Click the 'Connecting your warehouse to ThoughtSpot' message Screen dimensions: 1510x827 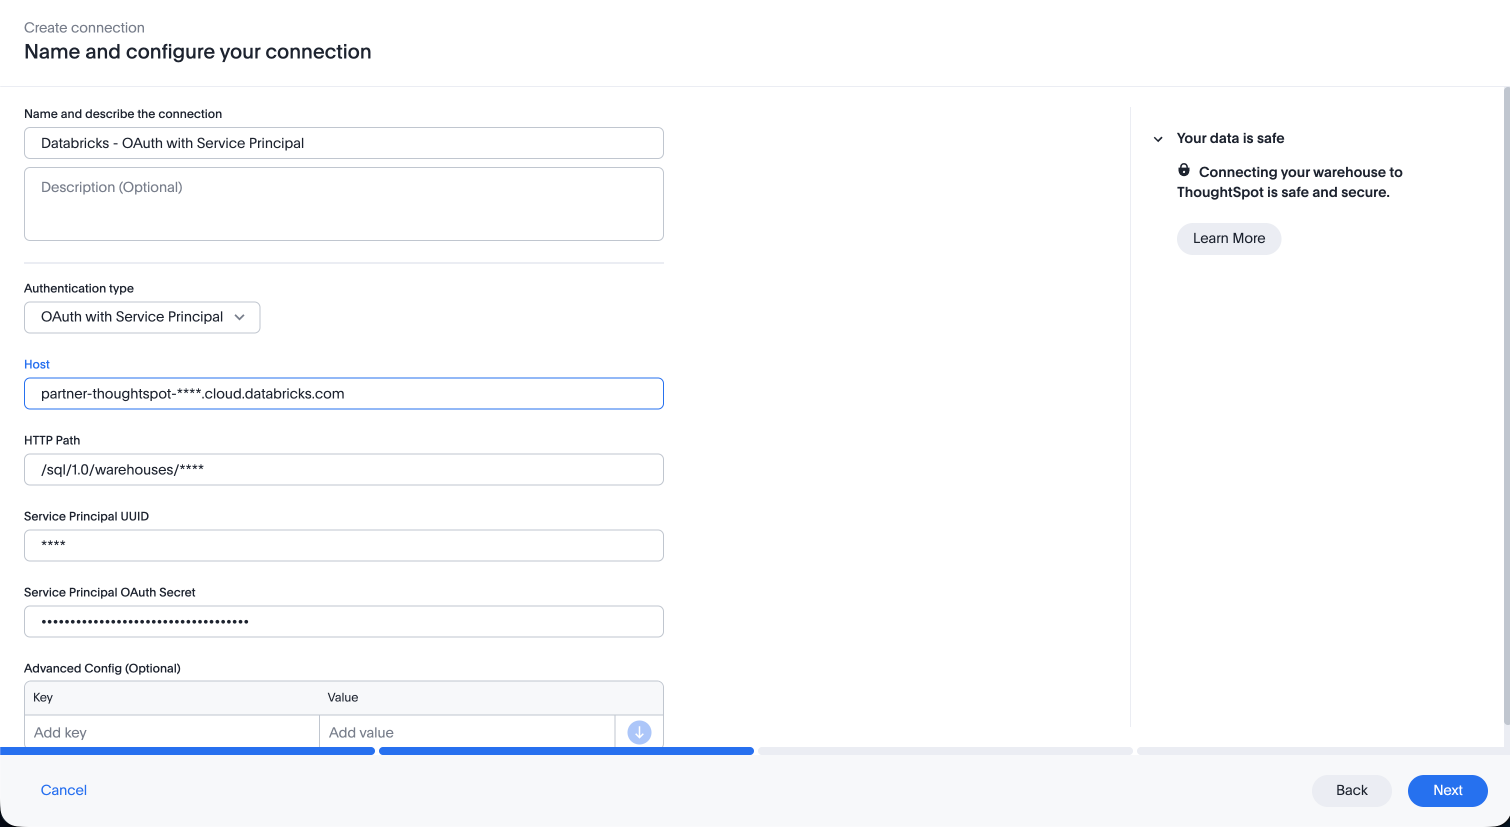[1290, 182]
